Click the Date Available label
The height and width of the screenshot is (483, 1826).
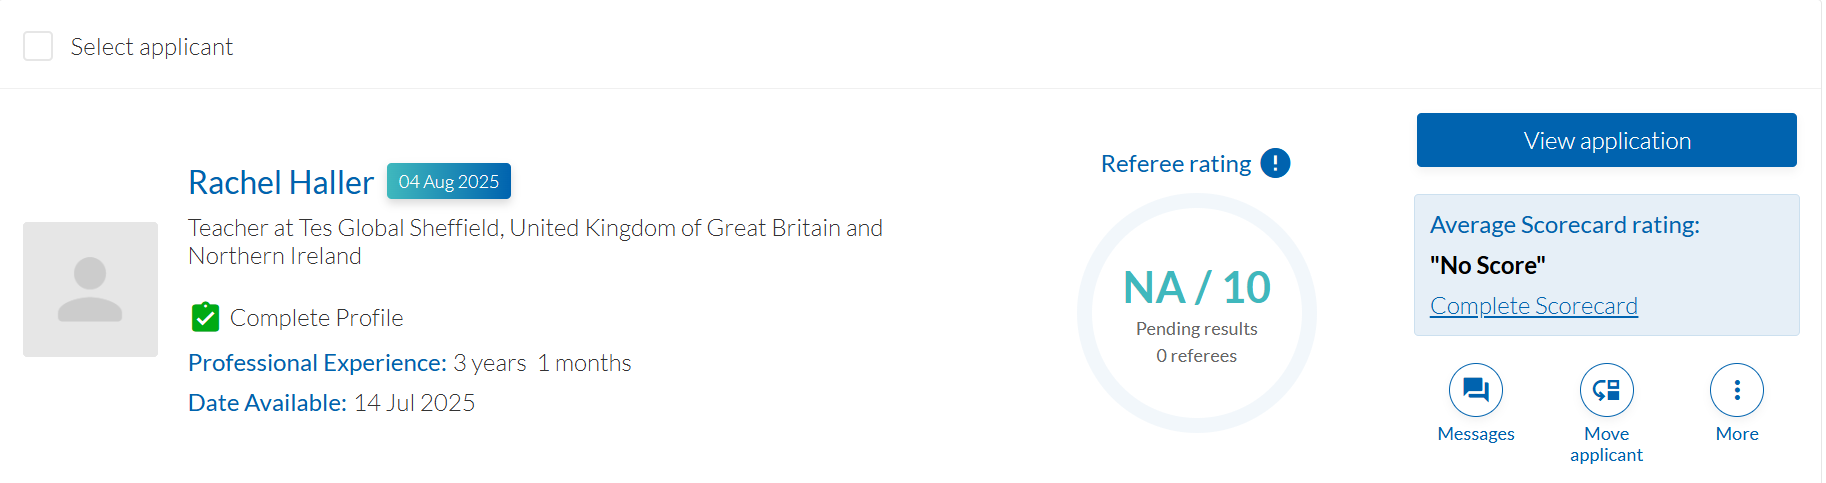pyautogui.click(x=267, y=403)
